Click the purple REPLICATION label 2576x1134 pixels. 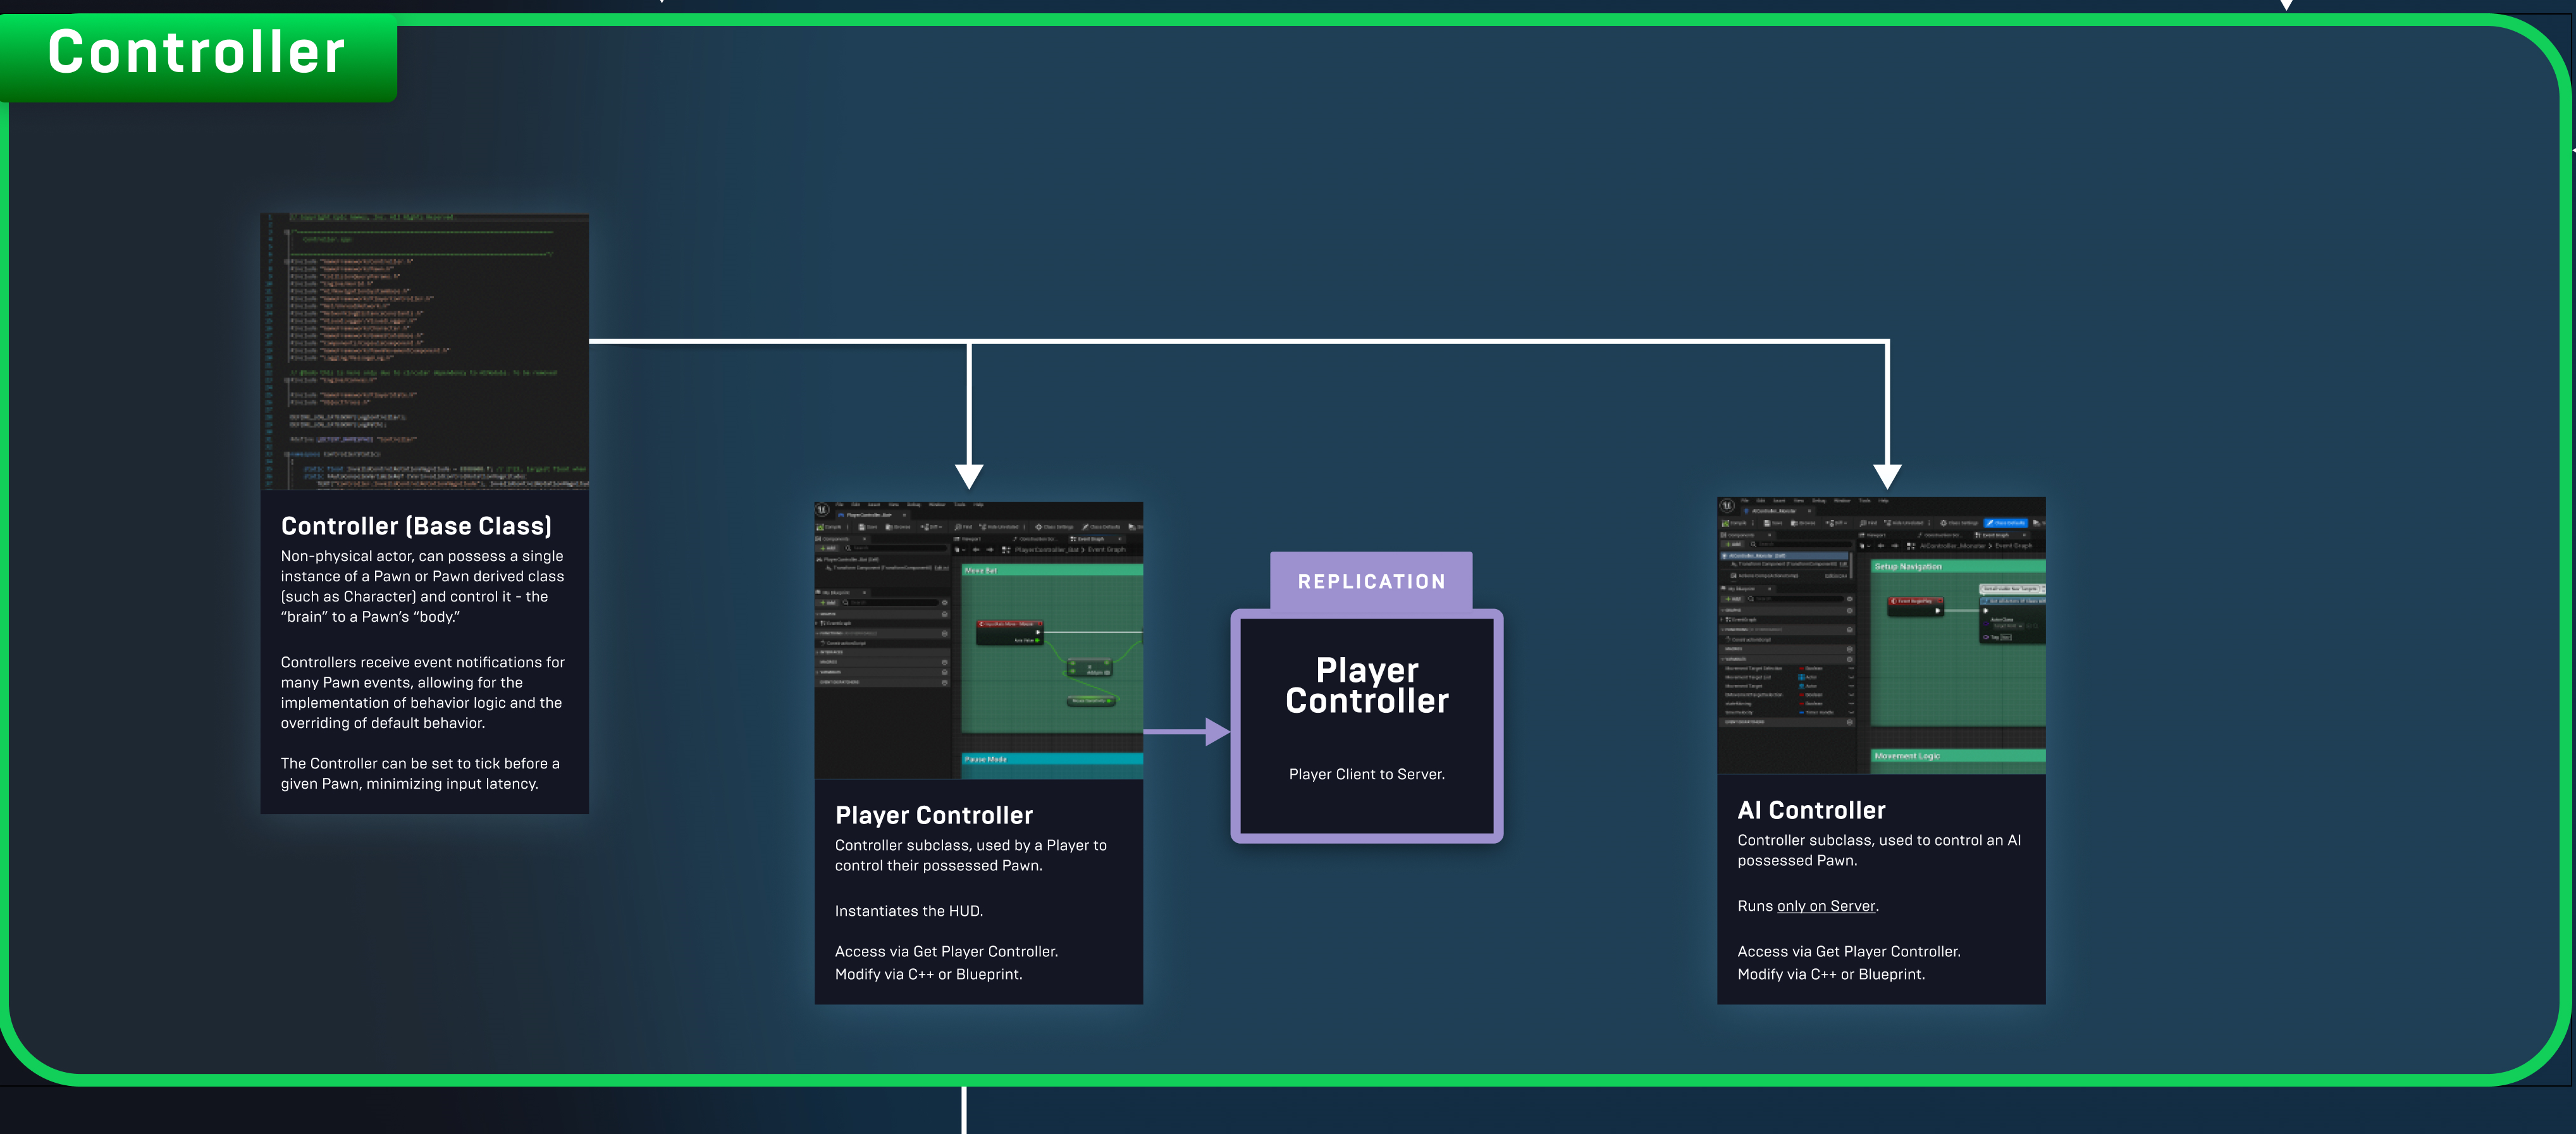click(1371, 581)
